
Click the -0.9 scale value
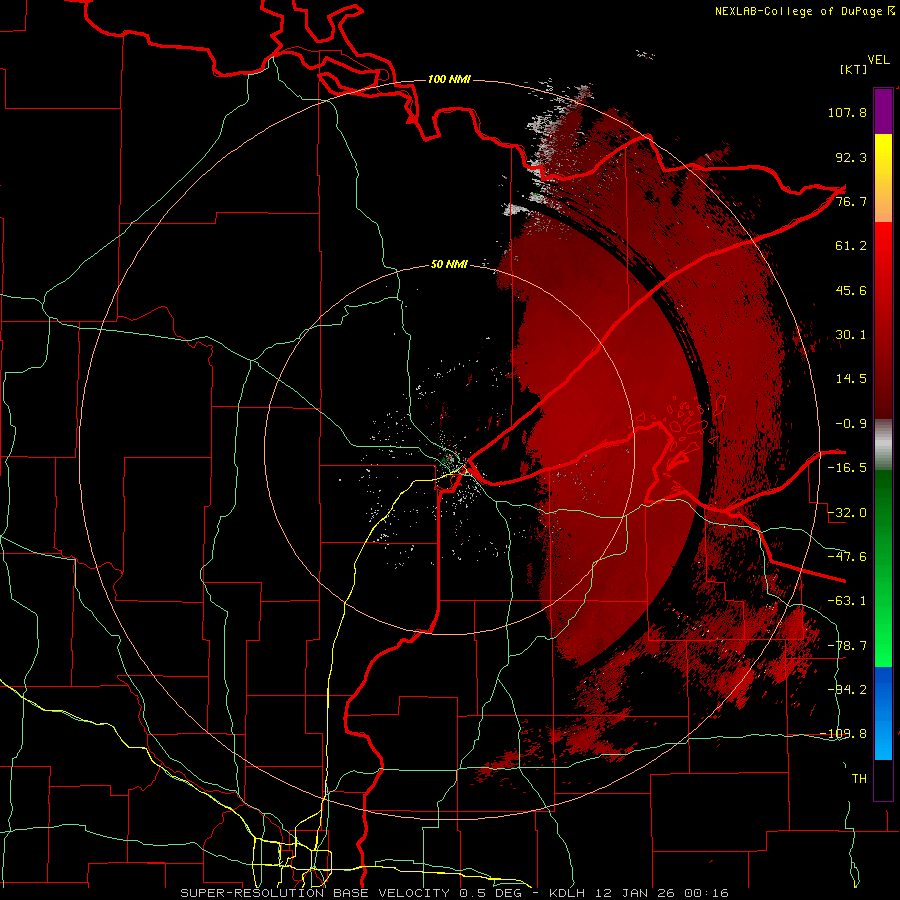click(x=851, y=424)
